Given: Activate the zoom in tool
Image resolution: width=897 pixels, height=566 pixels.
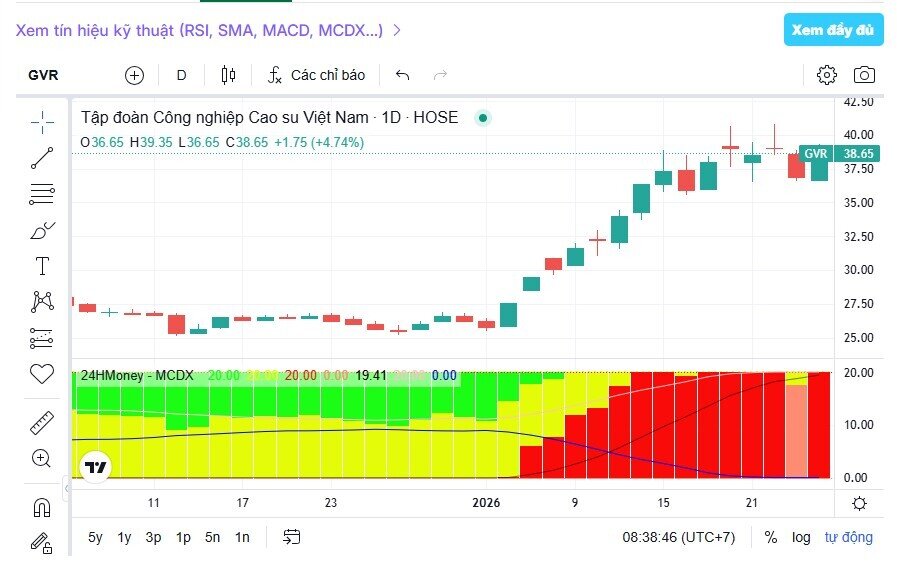Looking at the screenshot, I should point(42,458).
